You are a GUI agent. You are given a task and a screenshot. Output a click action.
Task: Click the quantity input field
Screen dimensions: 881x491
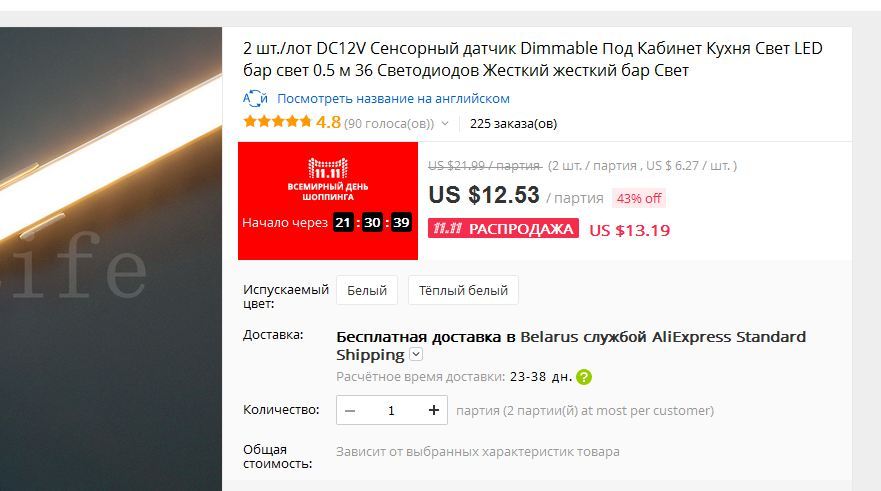click(x=392, y=410)
